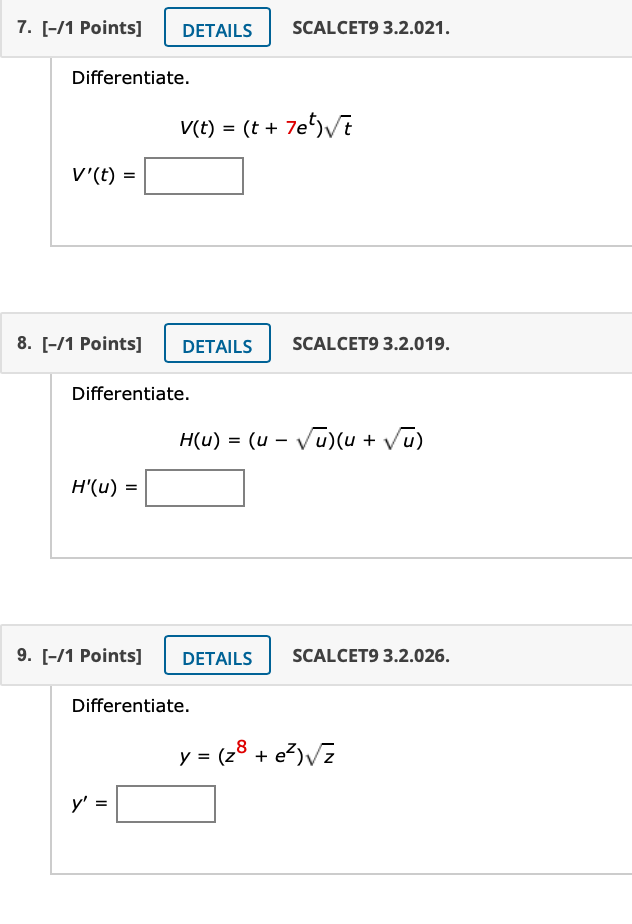Click the red 7 coefficient in V(t)

click(291, 127)
